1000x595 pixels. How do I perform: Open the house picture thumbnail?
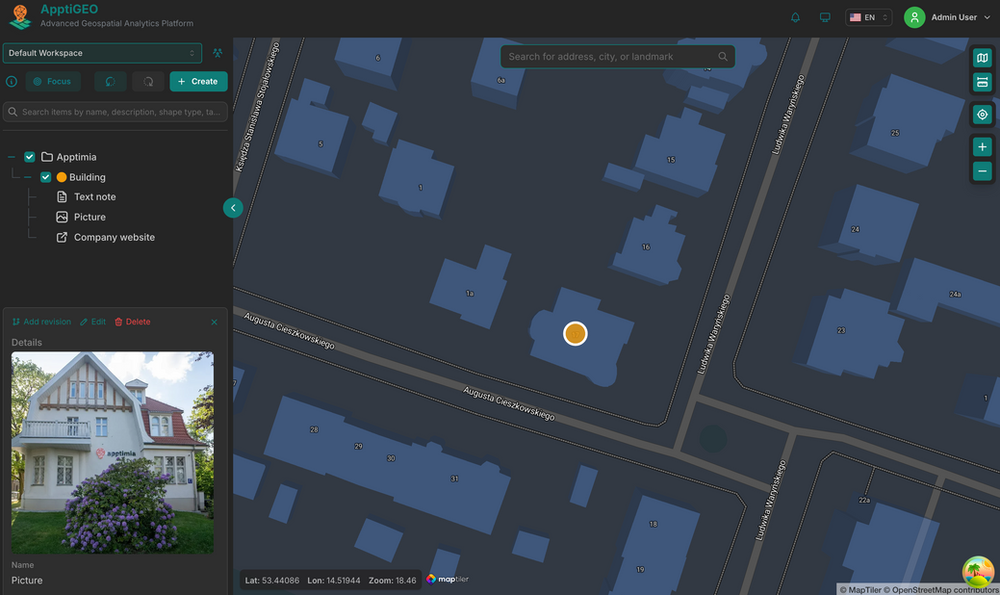click(x=112, y=453)
